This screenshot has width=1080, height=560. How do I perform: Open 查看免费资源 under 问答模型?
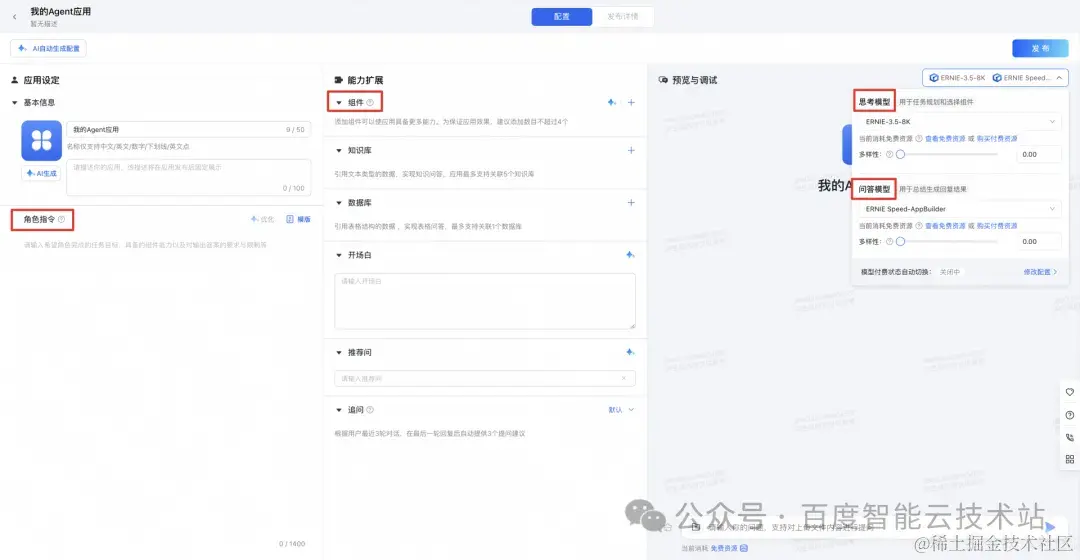pos(945,226)
